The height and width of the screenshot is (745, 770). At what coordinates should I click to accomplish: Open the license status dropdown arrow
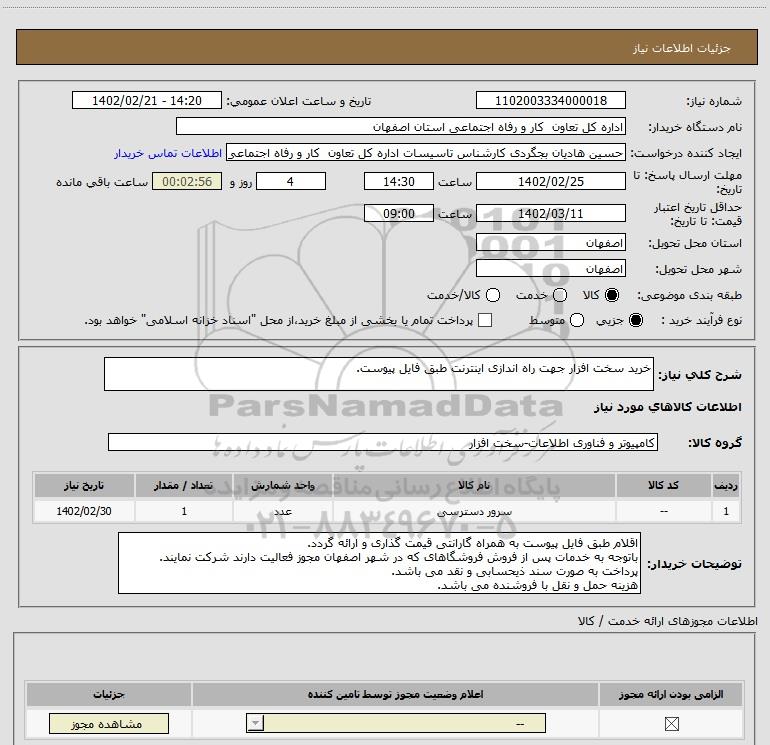point(255,723)
